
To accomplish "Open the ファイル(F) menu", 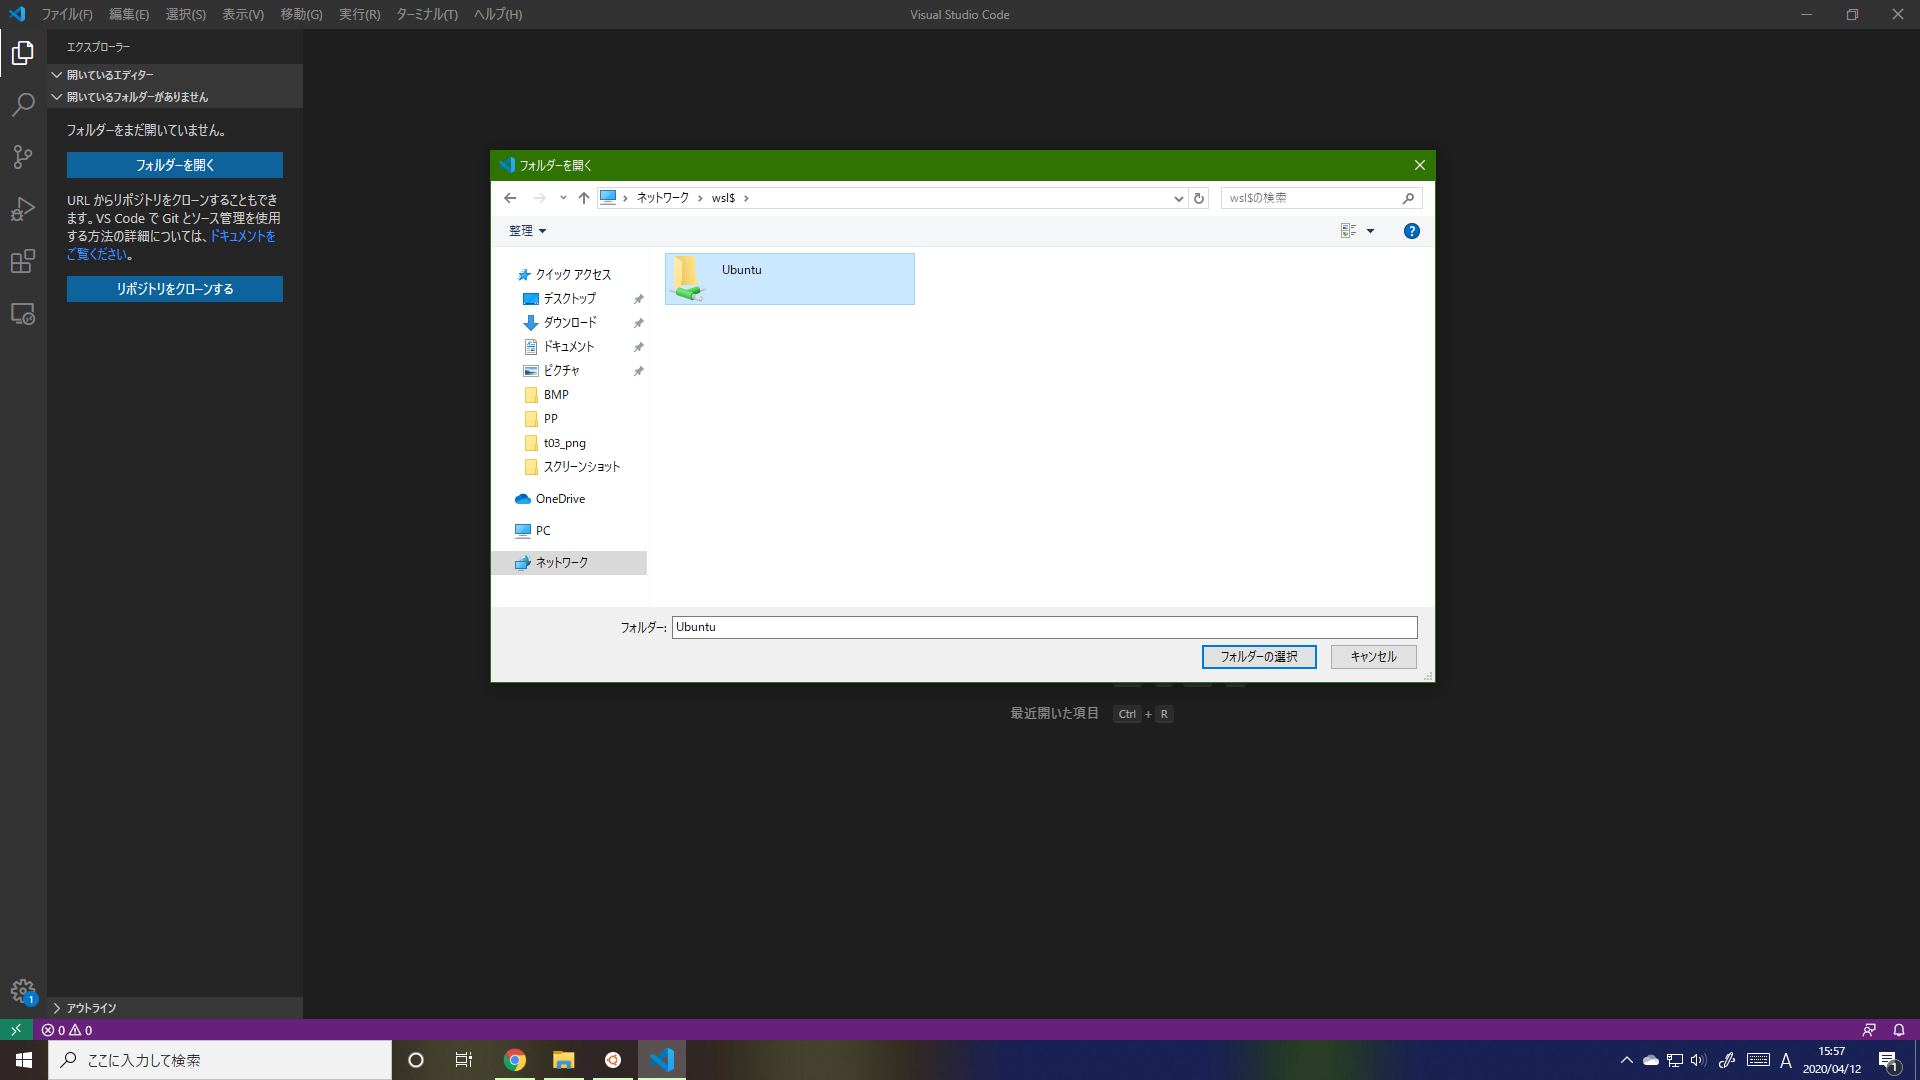I will pyautogui.click(x=66, y=14).
